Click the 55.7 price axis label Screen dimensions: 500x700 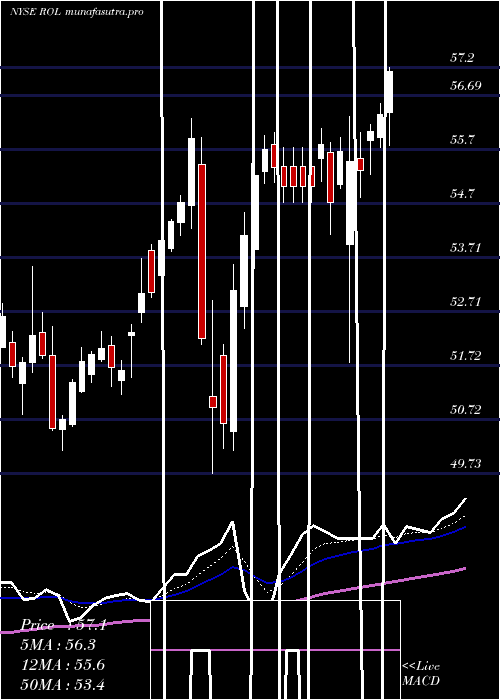click(x=462, y=140)
